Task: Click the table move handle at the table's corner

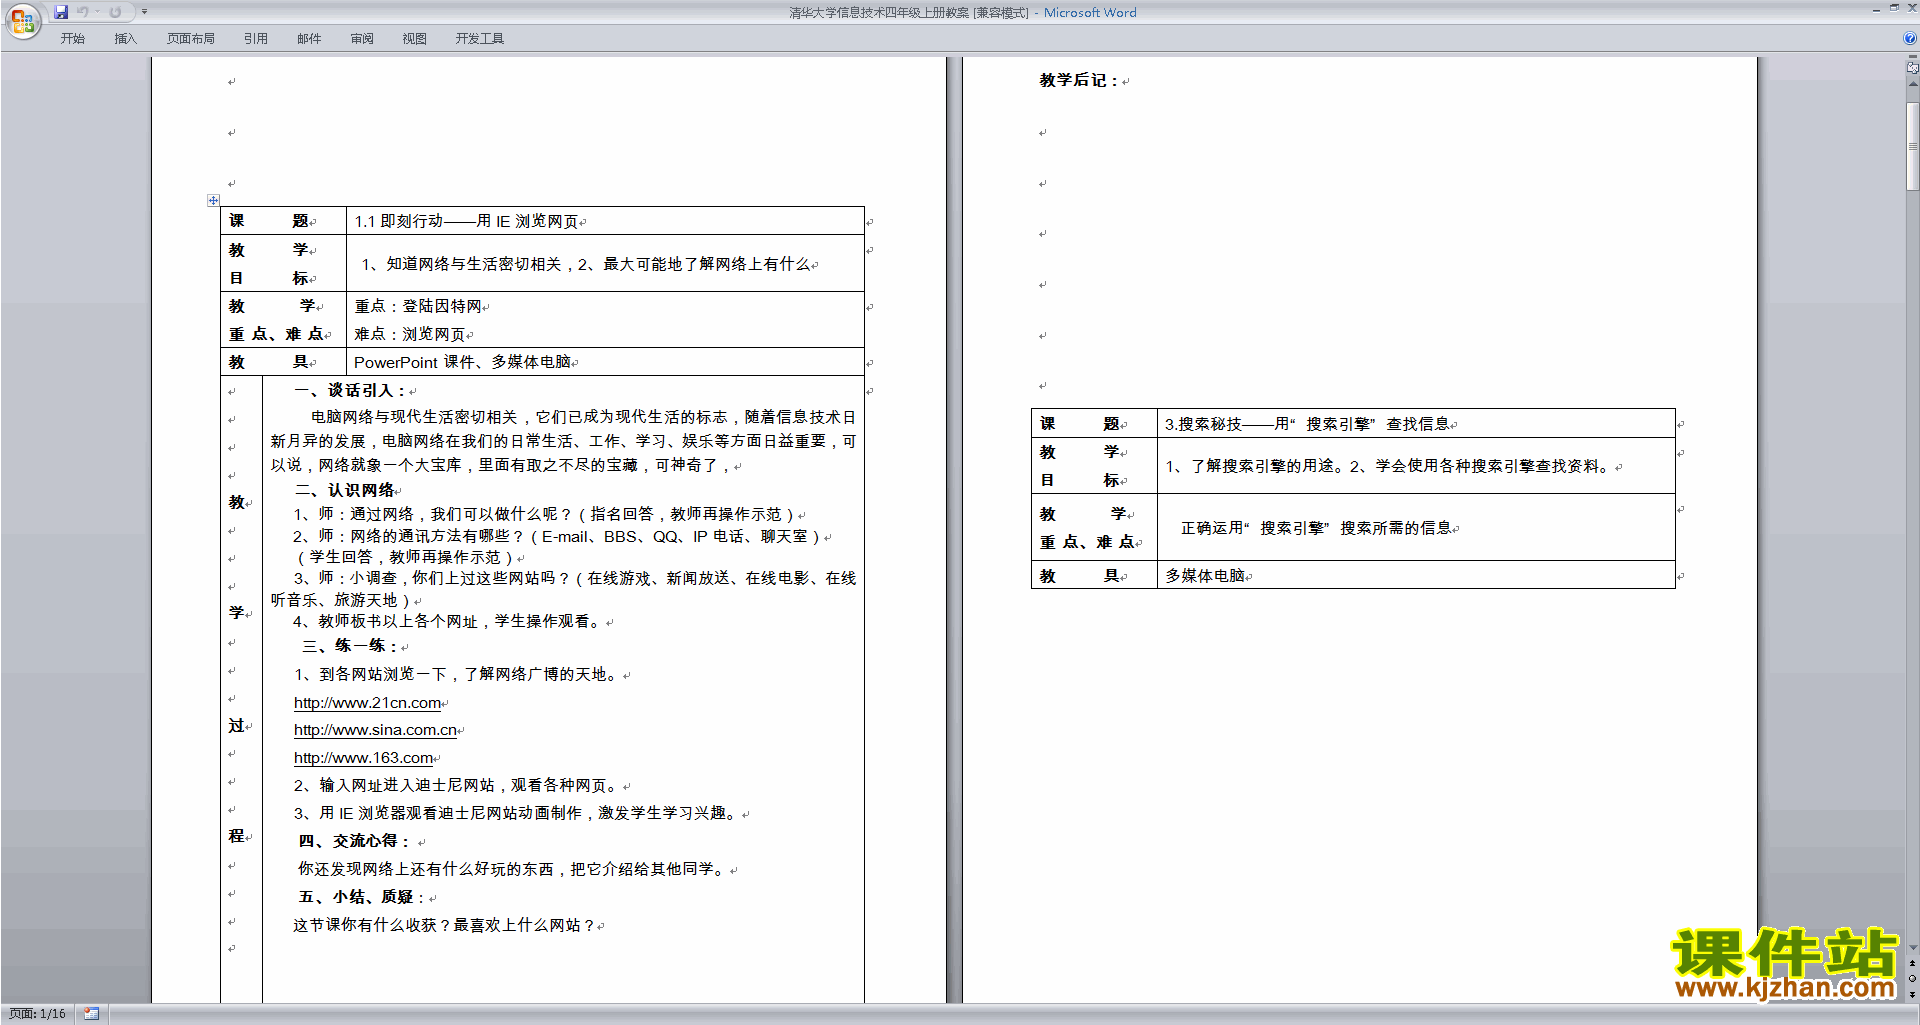Action: [213, 200]
